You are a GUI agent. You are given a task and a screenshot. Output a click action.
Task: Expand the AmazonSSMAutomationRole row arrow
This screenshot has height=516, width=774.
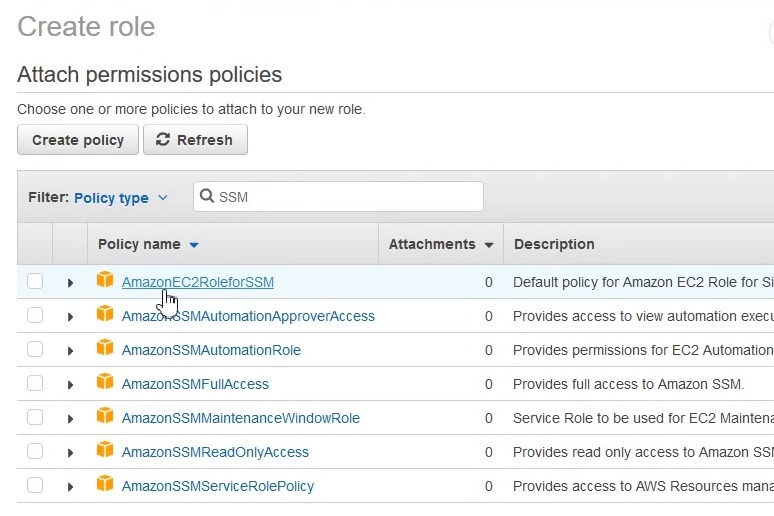click(x=70, y=351)
